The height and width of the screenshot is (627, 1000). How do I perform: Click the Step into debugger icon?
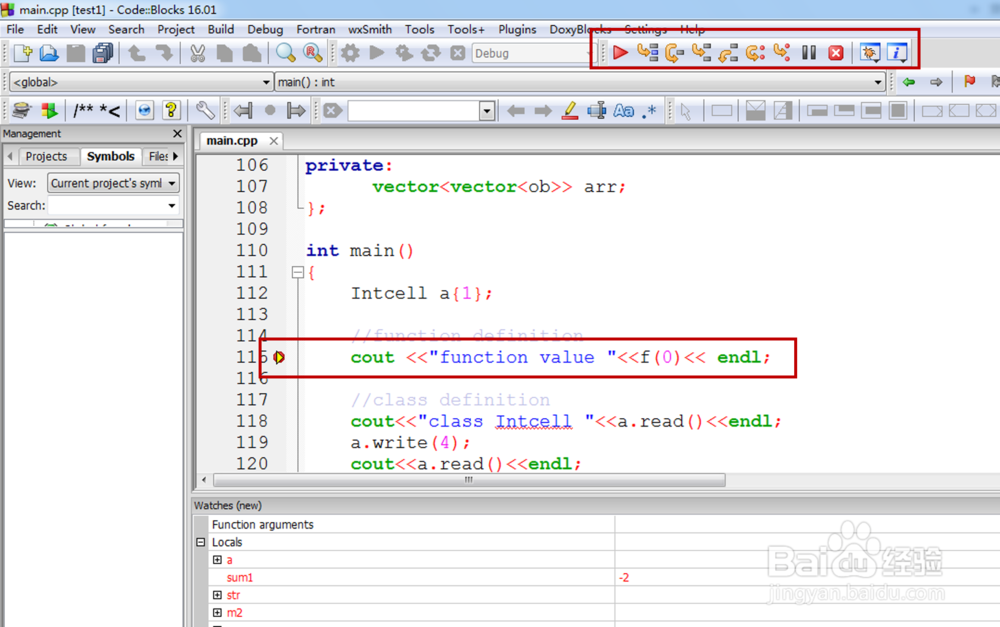click(702, 52)
